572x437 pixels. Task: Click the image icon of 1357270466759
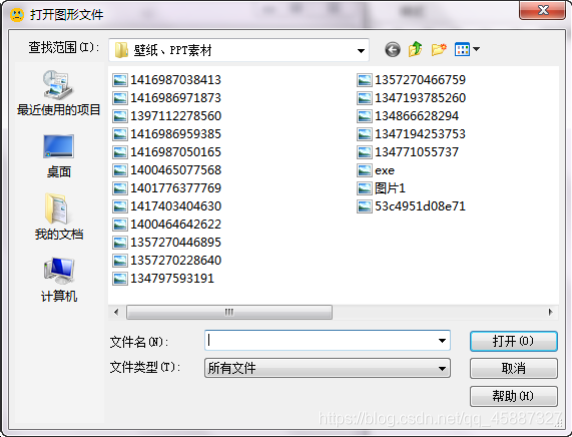[x=364, y=80]
